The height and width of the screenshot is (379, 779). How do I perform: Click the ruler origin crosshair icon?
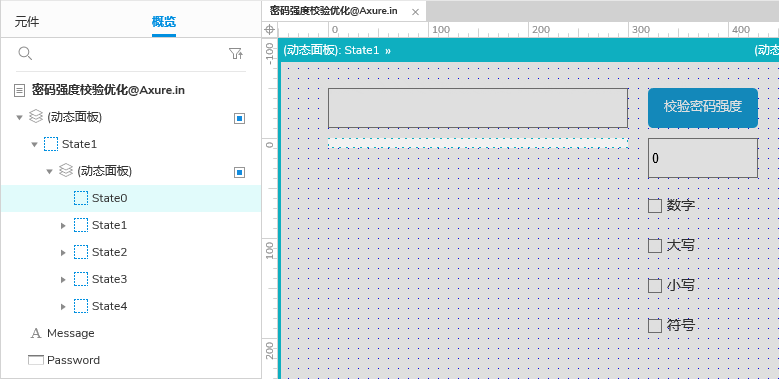(269, 29)
